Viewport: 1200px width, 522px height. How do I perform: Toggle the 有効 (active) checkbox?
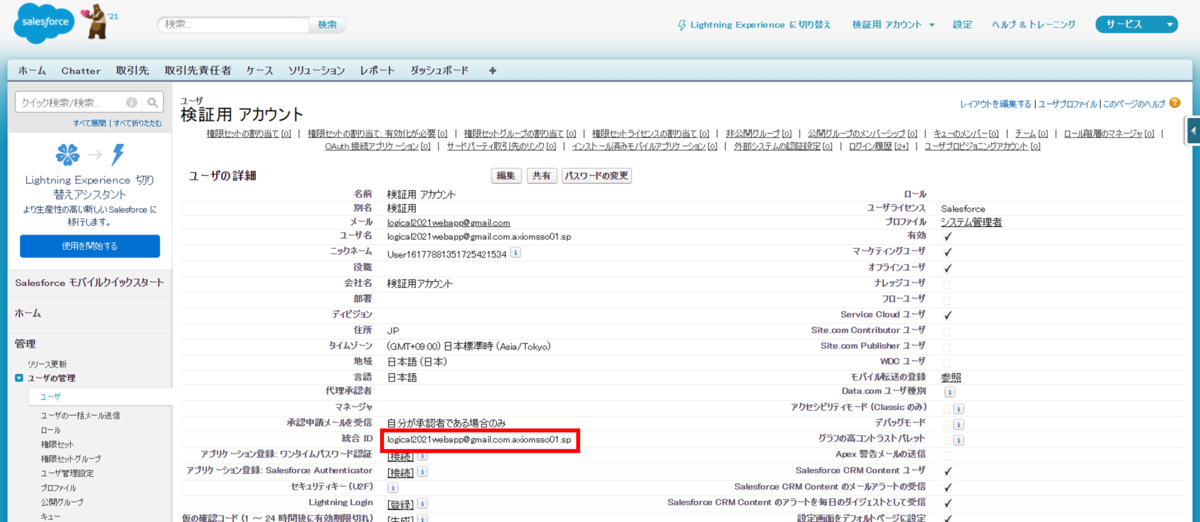click(947, 237)
